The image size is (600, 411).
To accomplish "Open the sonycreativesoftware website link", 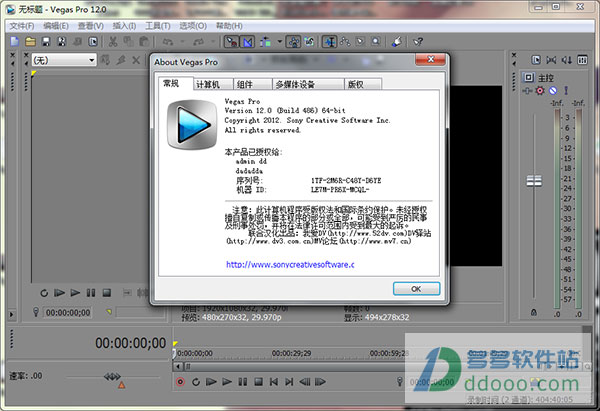I will tap(290, 264).
